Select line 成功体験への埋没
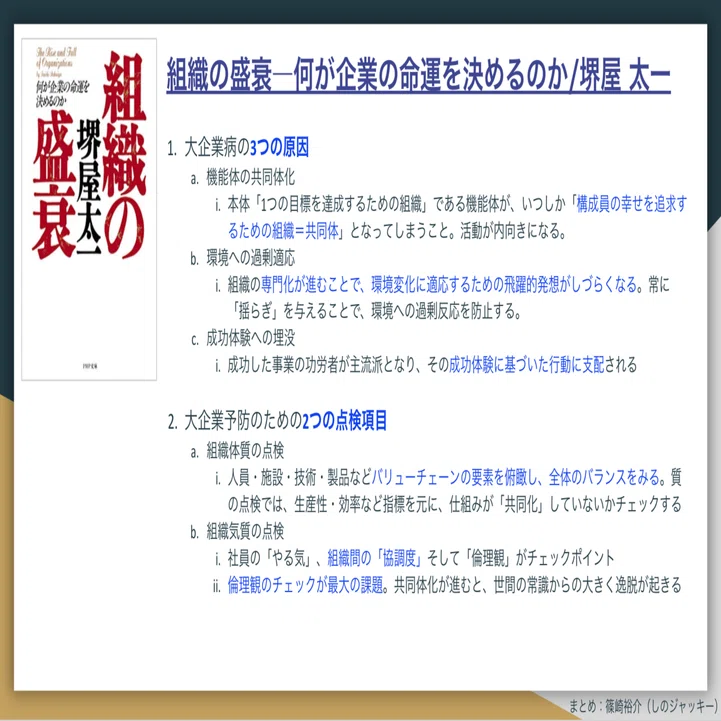 (x=250, y=338)
